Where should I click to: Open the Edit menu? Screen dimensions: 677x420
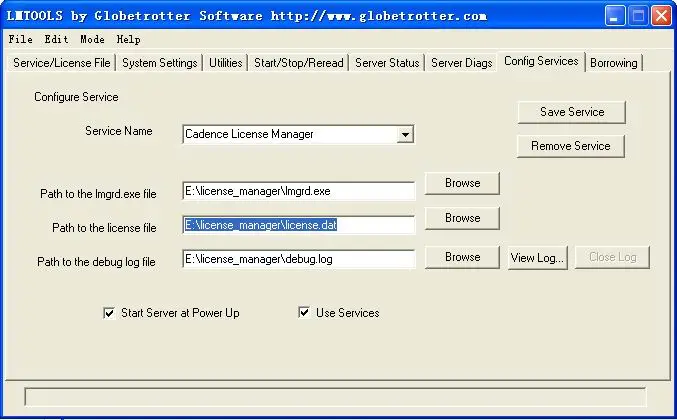coord(56,39)
